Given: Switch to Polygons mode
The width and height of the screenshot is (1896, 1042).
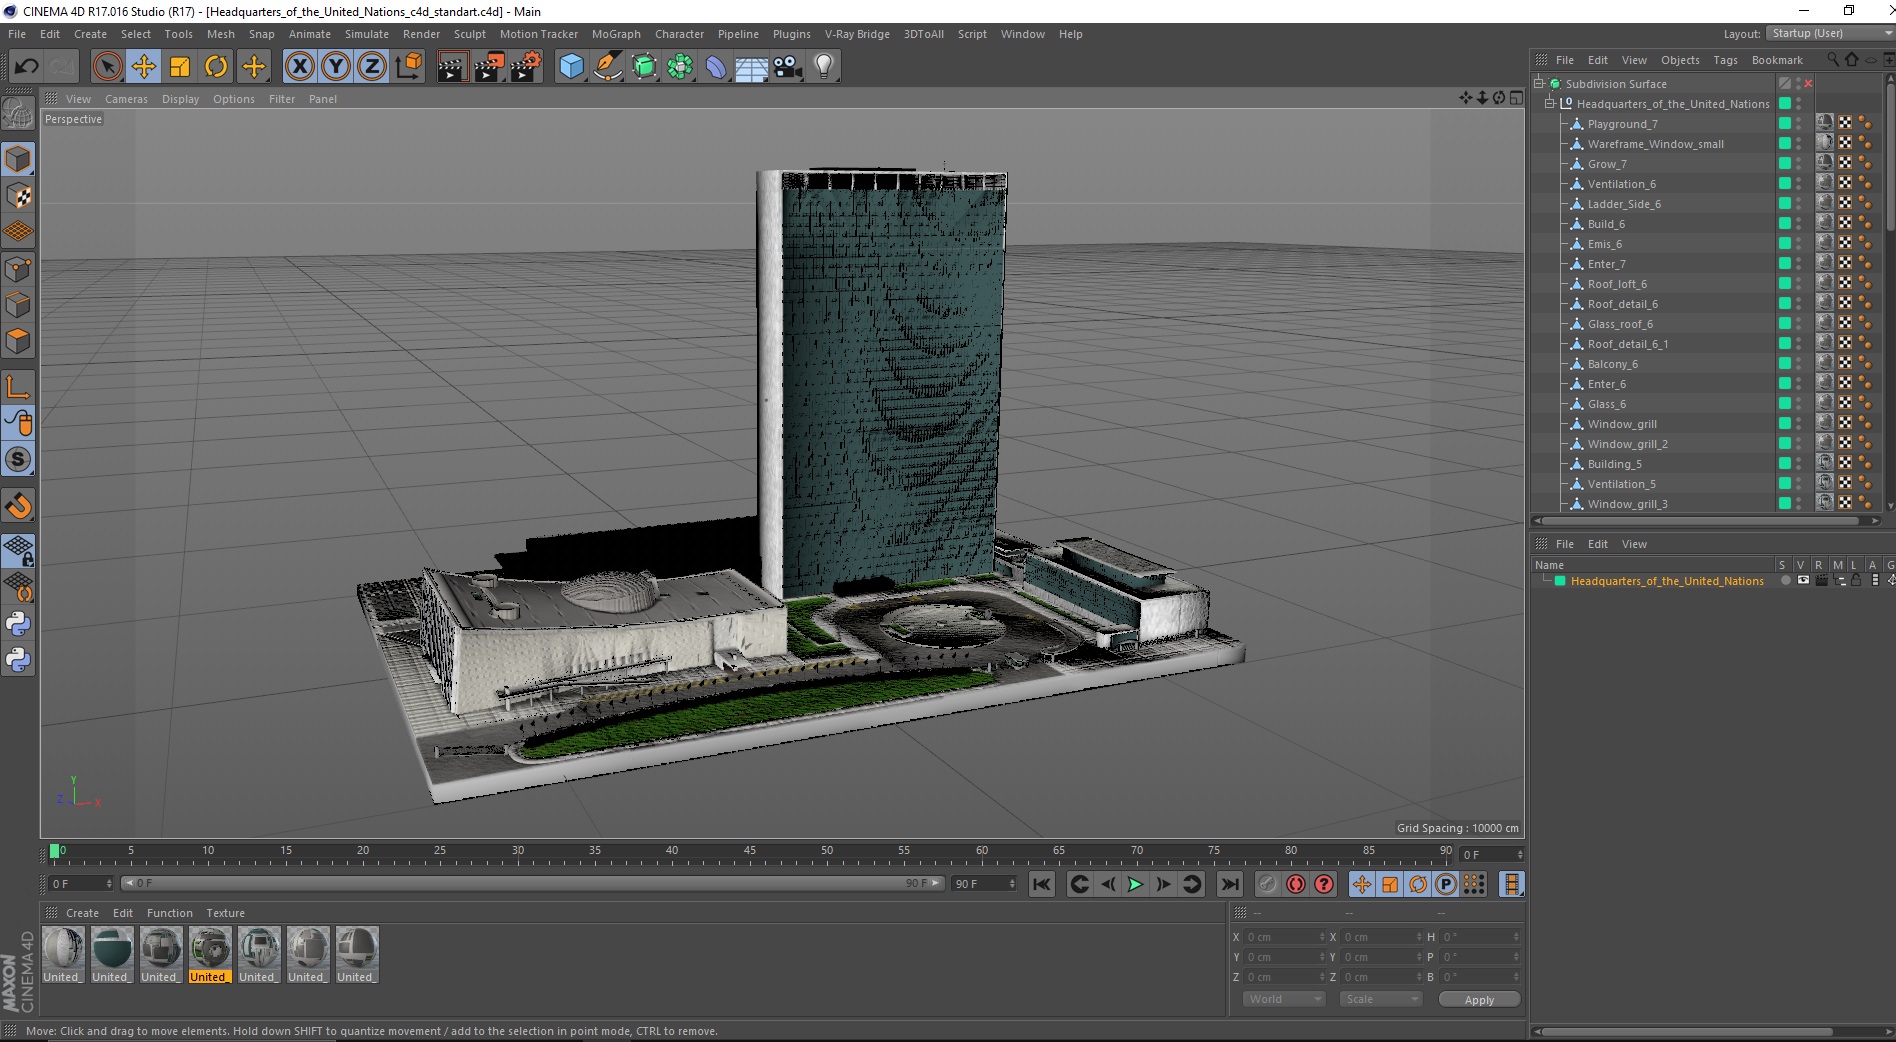Looking at the screenshot, I should coord(18,341).
